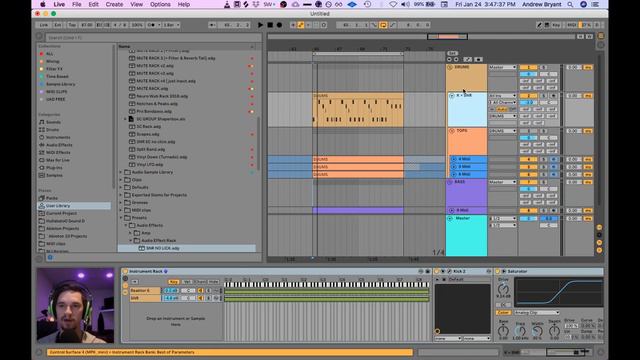Open the Sounds category
This screenshot has height=360, width=640.
point(53,122)
